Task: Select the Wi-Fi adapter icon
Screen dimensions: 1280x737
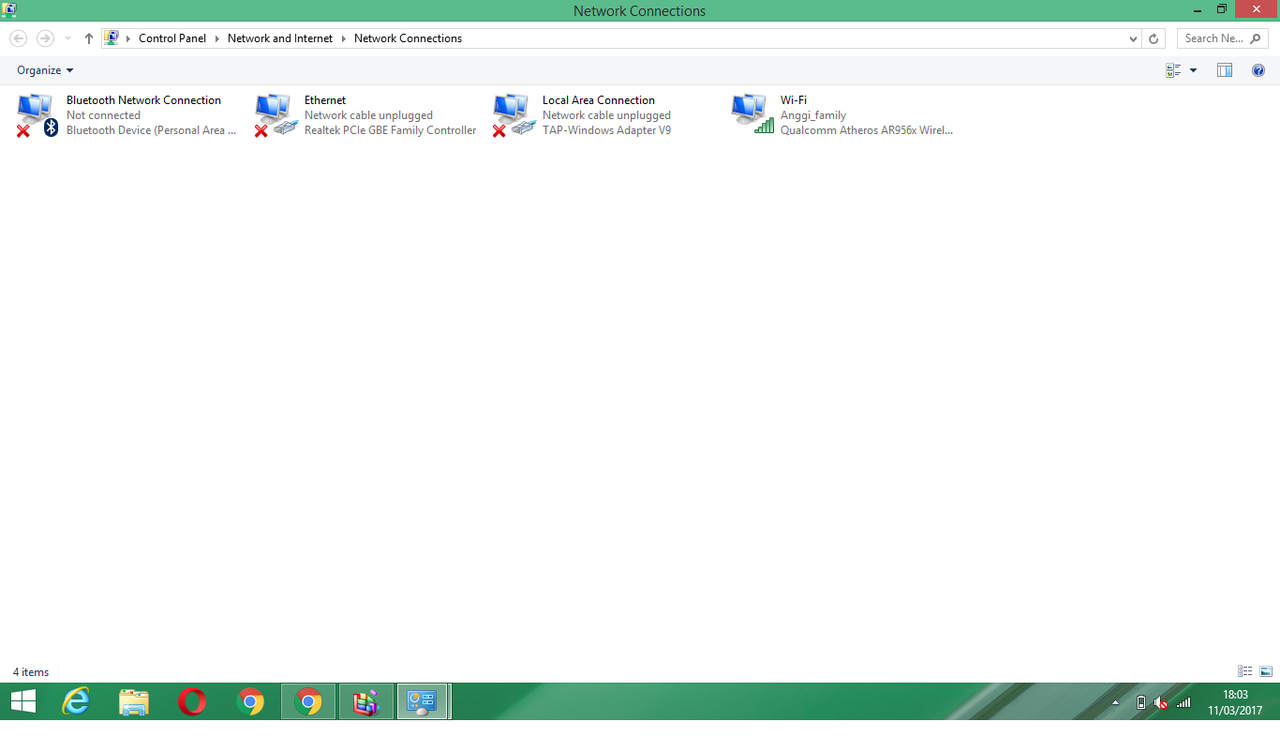Action: pyautogui.click(x=751, y=115)
